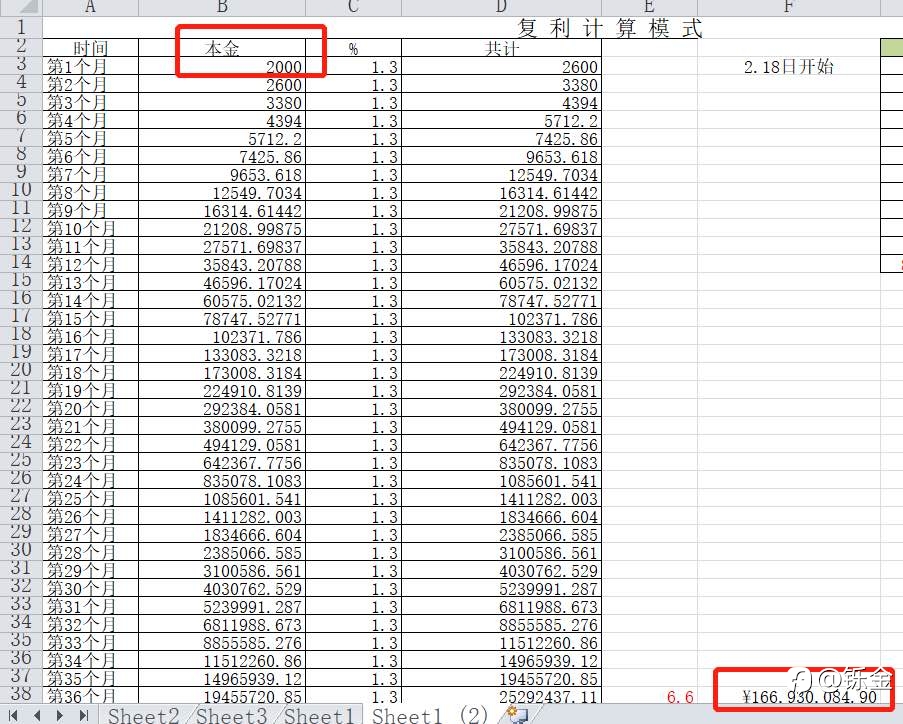The image size is (903, 724).
Task: Click the % header cell
Action: 353,48
